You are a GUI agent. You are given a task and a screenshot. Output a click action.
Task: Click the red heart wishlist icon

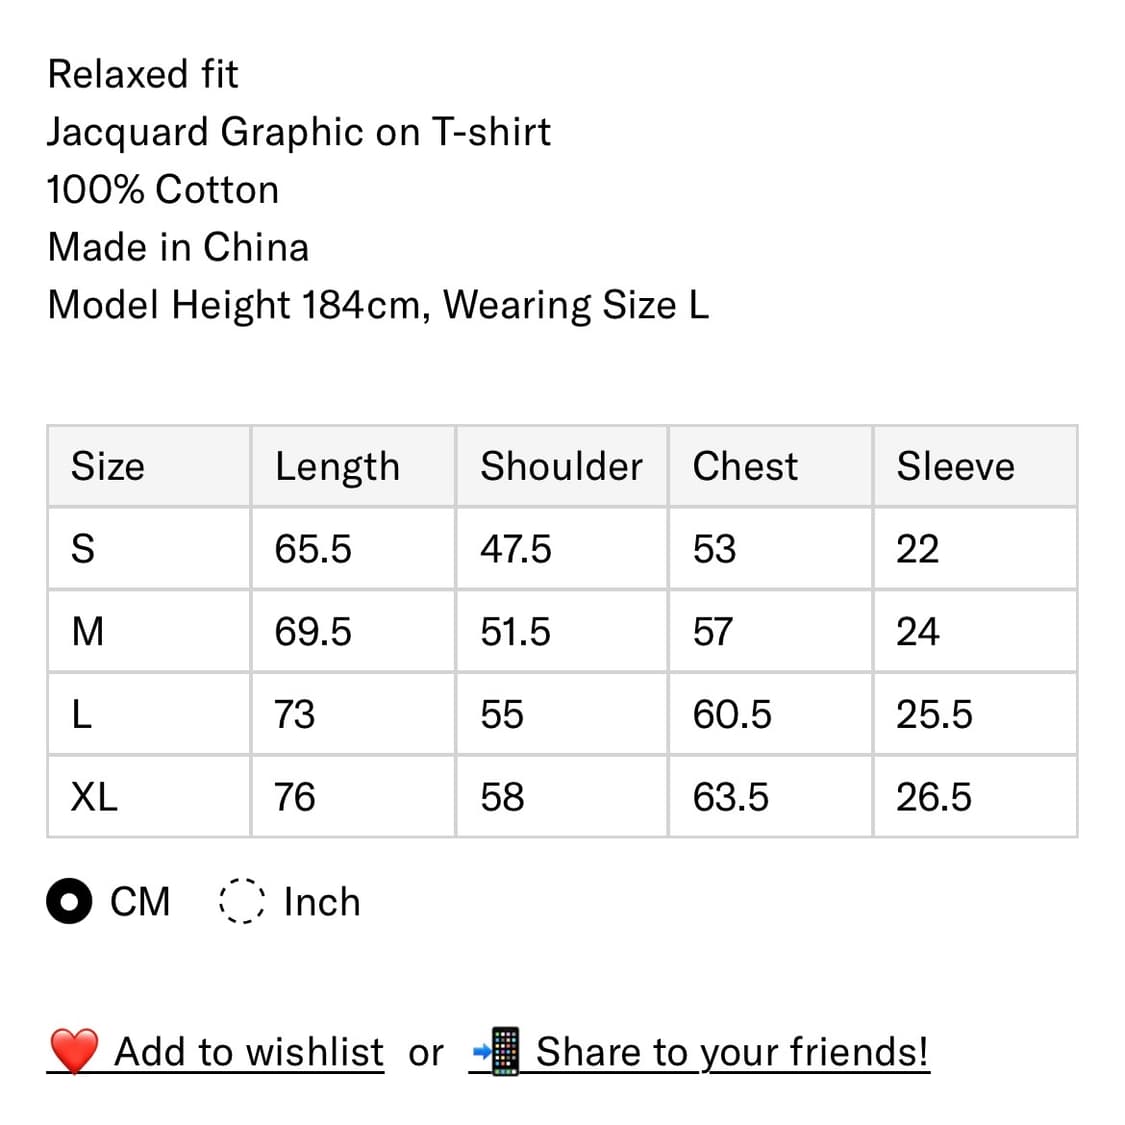[74, 1051]
